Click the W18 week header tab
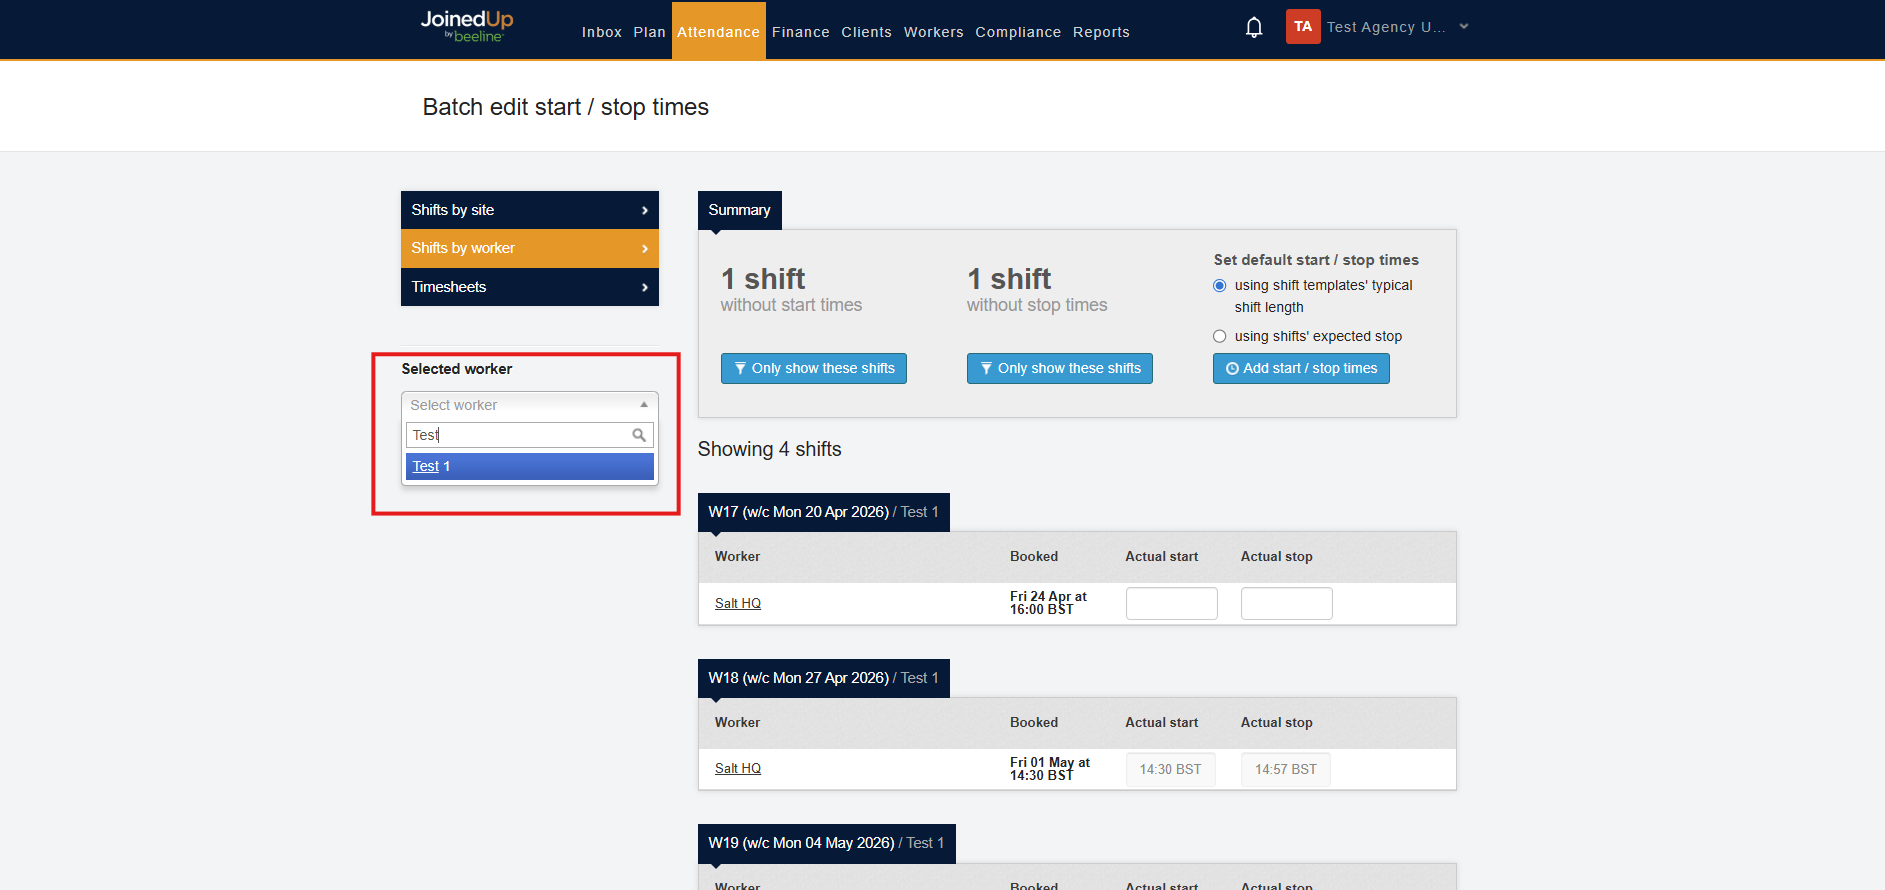Viewport: 1885px width, 890px height. (x=824, y=678)
